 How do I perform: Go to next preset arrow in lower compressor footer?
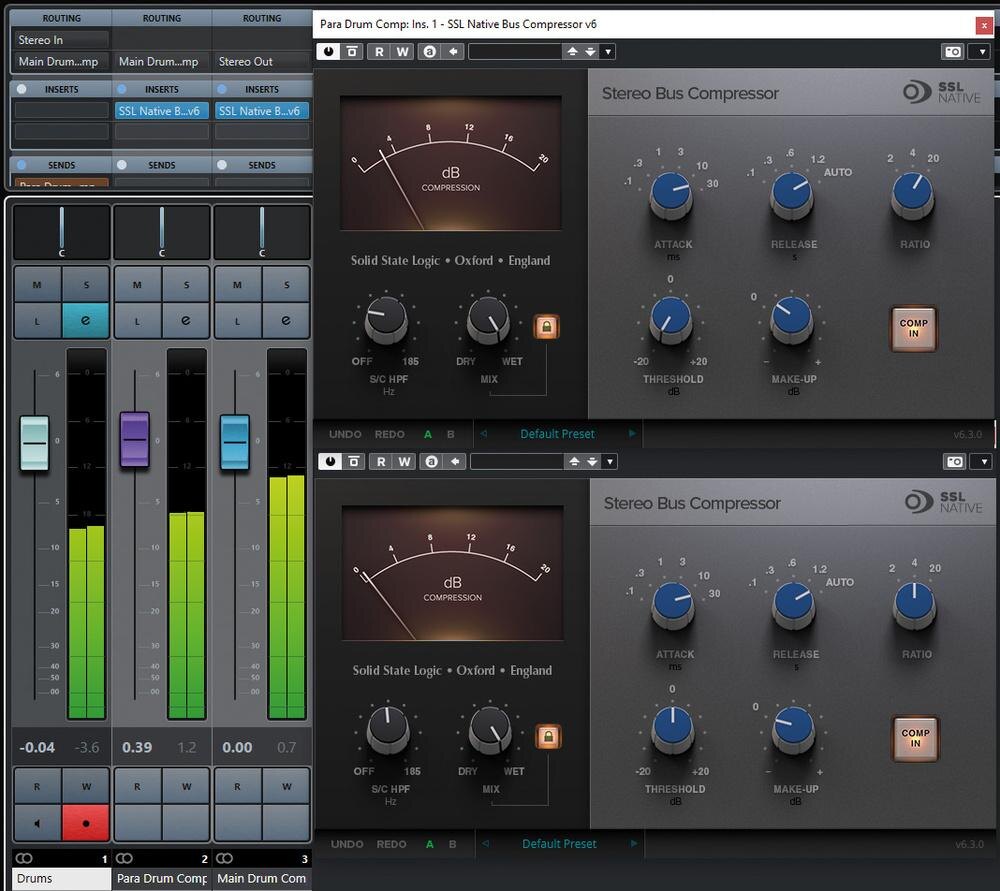(635, 844)
